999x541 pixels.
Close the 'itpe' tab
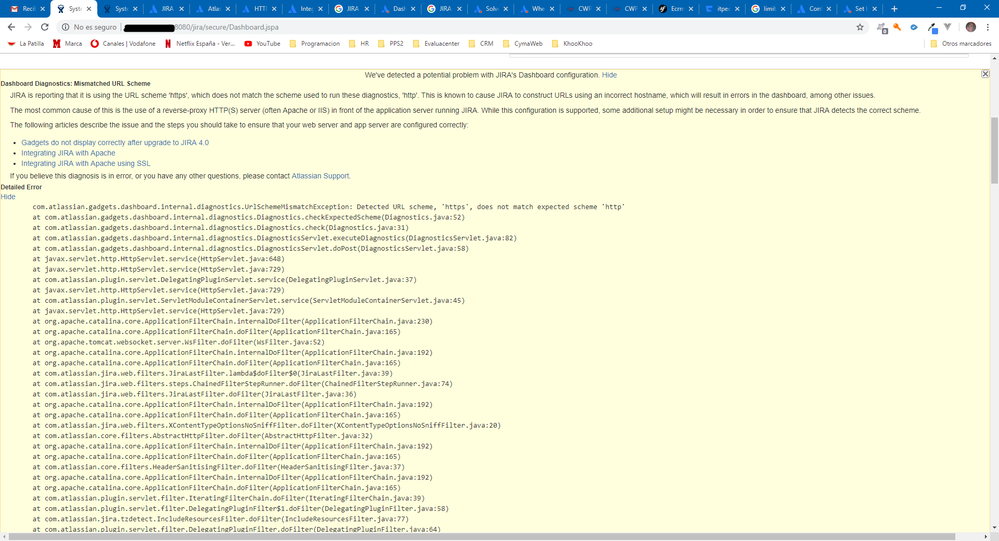[x=737, y=9]
